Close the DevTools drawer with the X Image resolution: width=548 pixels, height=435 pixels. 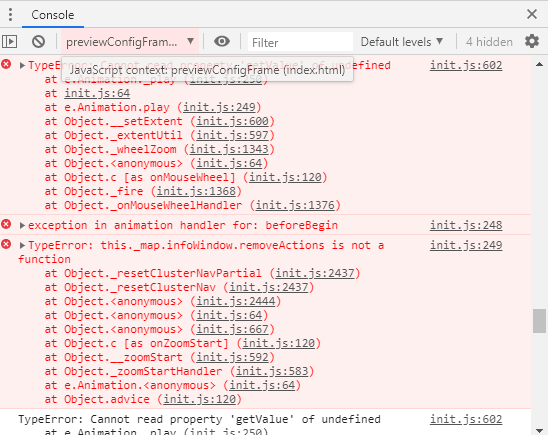pos(532,14)
